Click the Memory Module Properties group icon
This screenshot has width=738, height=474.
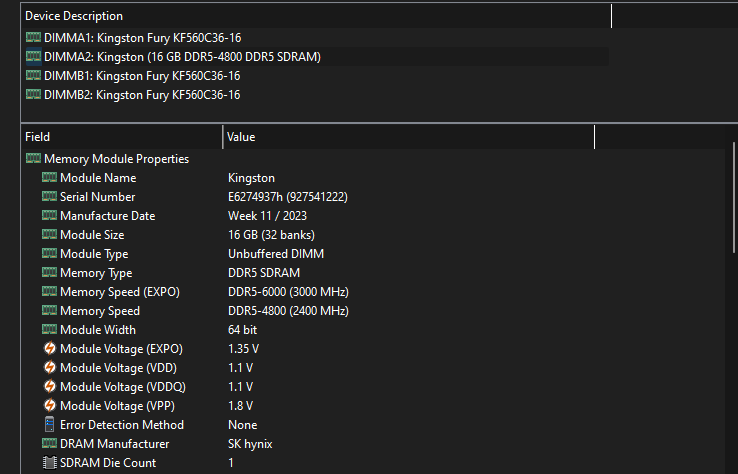tap(33, 159)
